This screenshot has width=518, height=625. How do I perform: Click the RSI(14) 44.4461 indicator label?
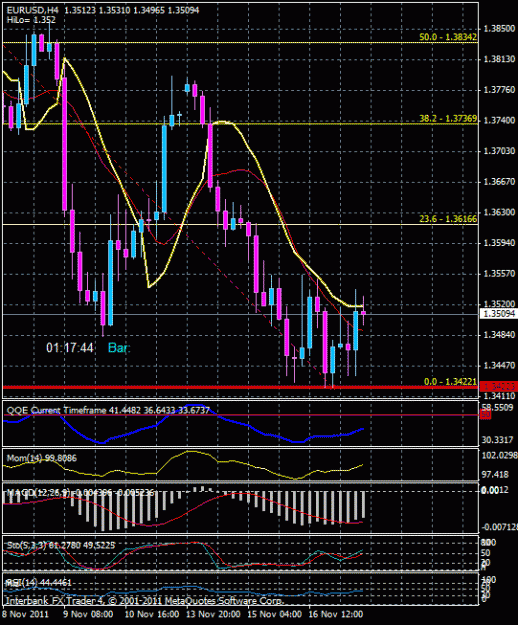39,583
